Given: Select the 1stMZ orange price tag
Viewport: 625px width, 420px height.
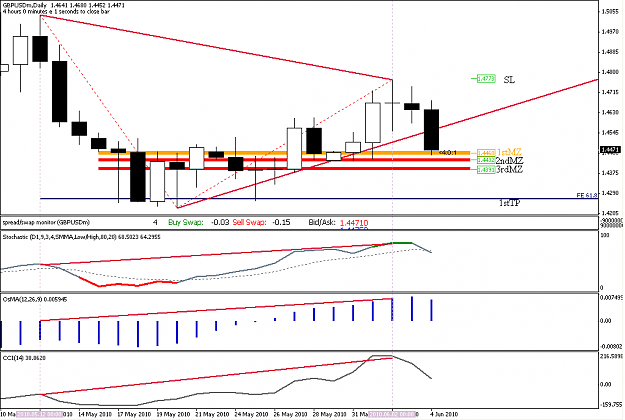Looking at the screenshot, I should point(486,153).
